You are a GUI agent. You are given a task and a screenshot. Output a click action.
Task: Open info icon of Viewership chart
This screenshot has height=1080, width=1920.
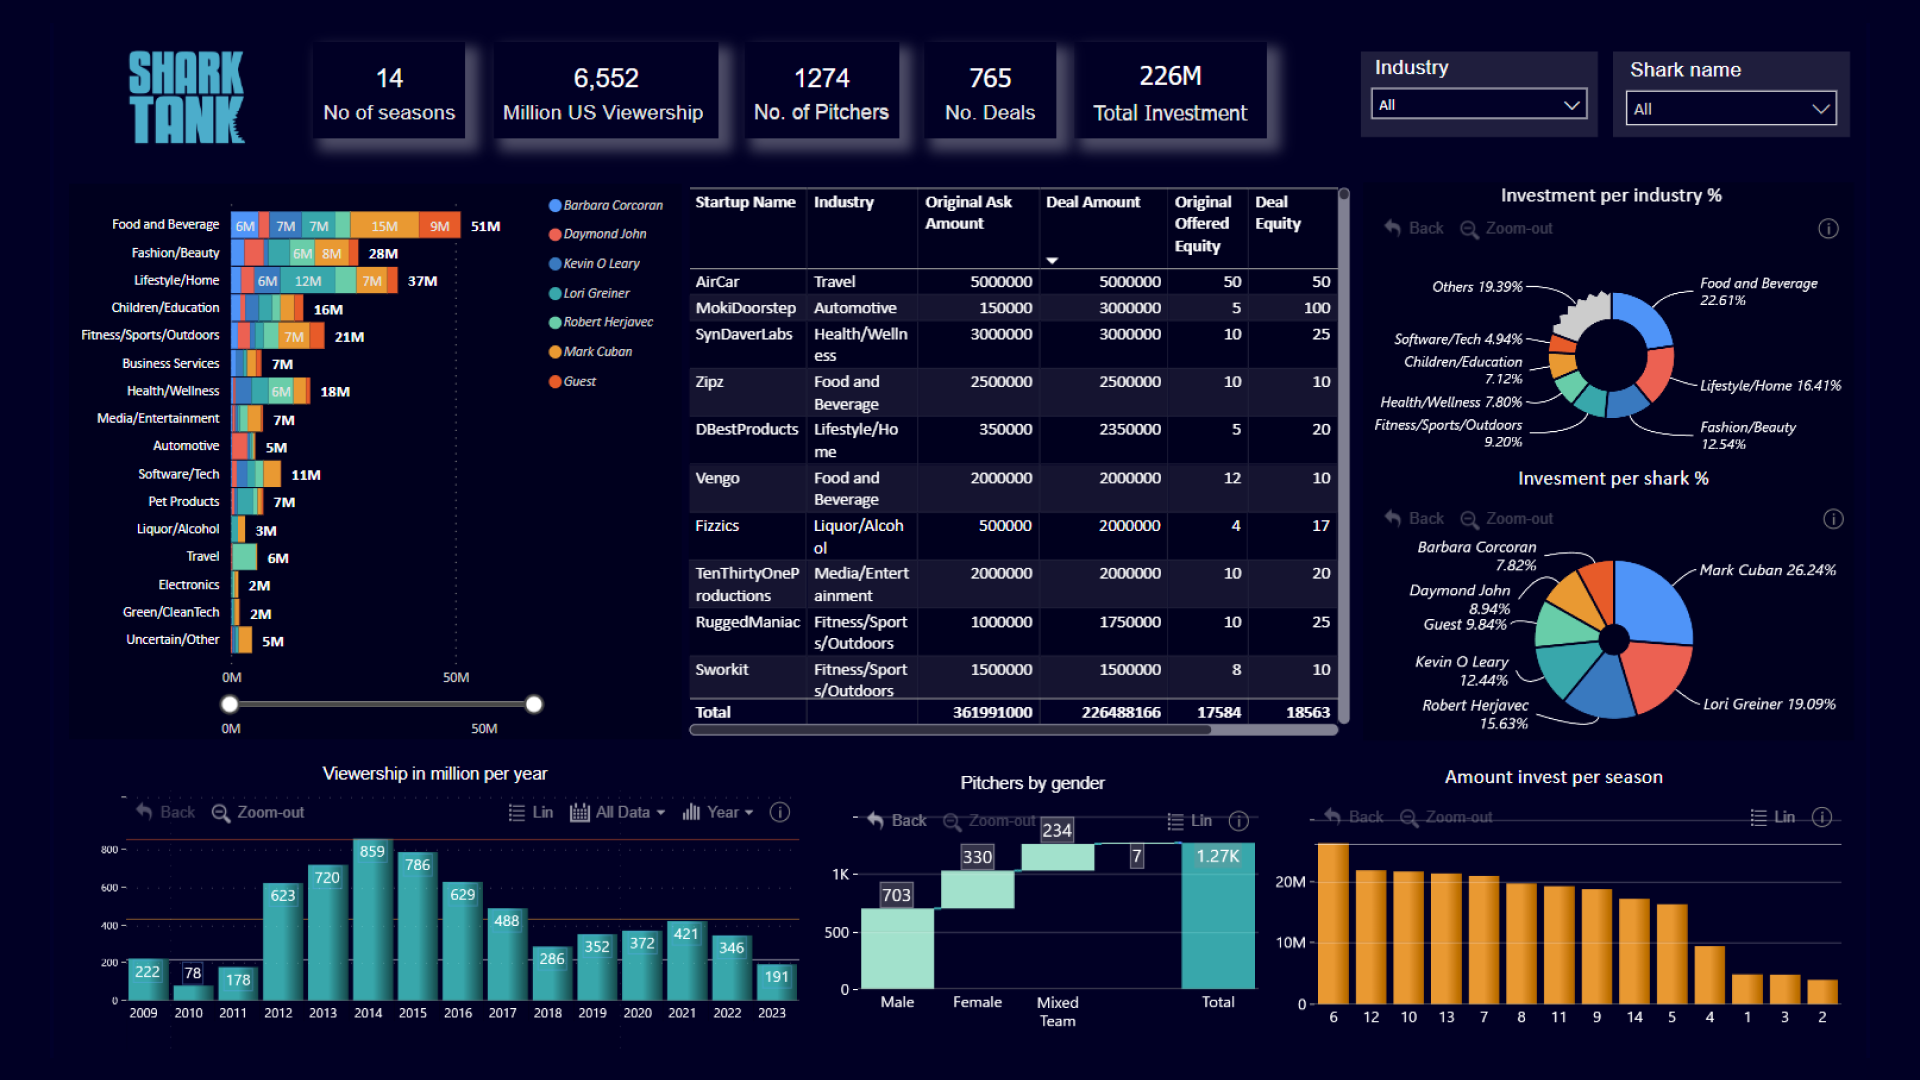tap(780, 812)
